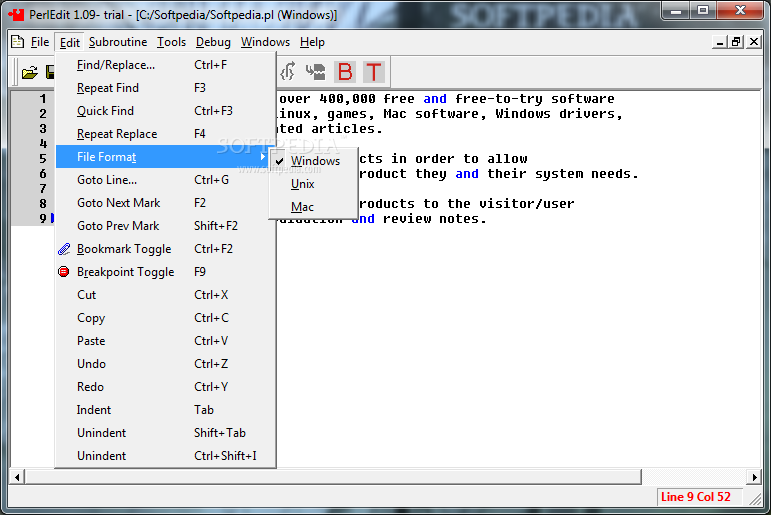Select Goto Prev Mark entry
Image resolution: width=771 pixels, height=515 pixels.
(x=165, y=226)
